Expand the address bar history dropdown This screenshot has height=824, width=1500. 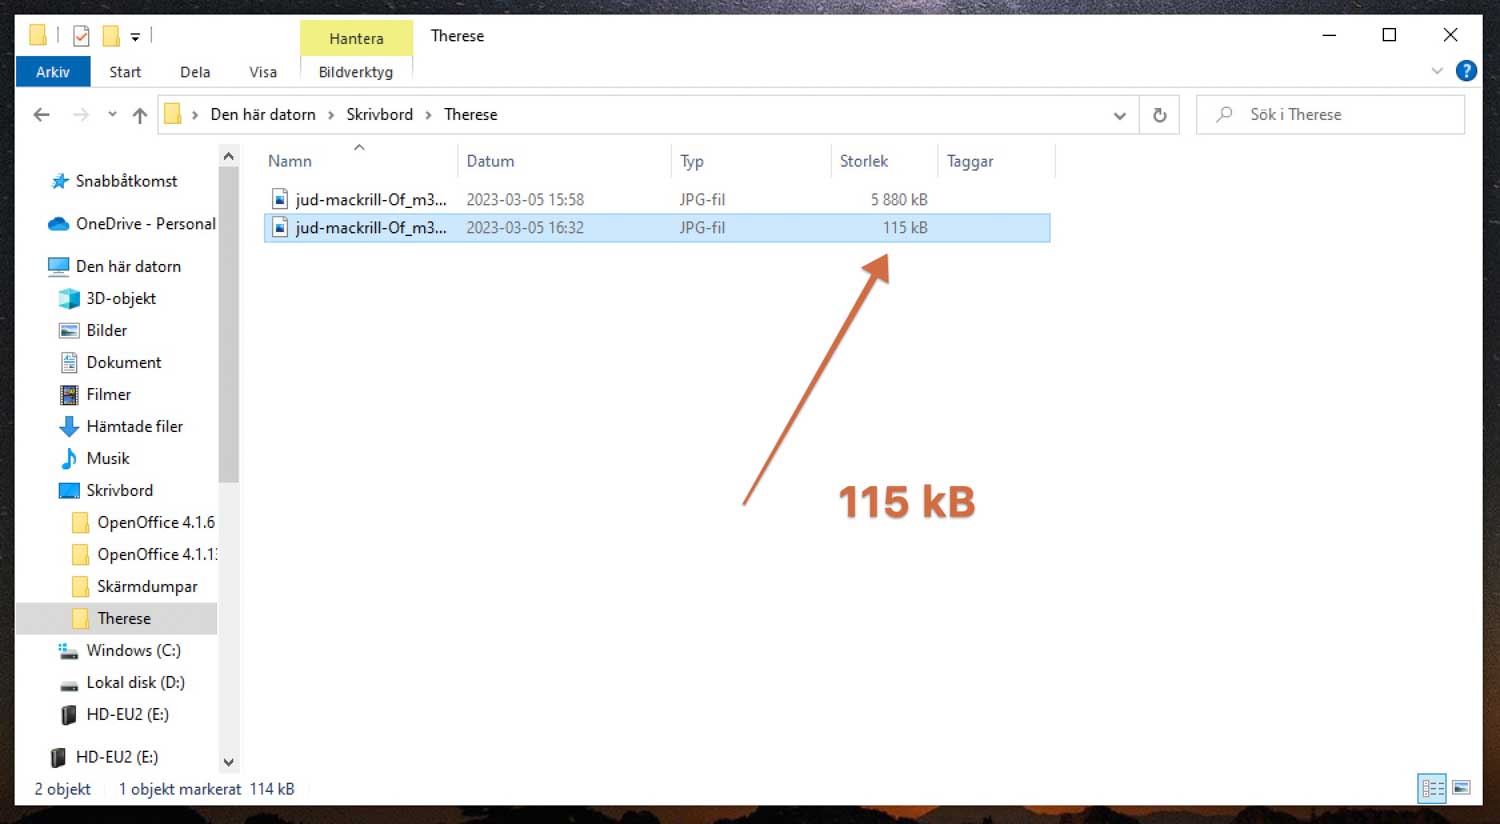tap(1119, 115)
